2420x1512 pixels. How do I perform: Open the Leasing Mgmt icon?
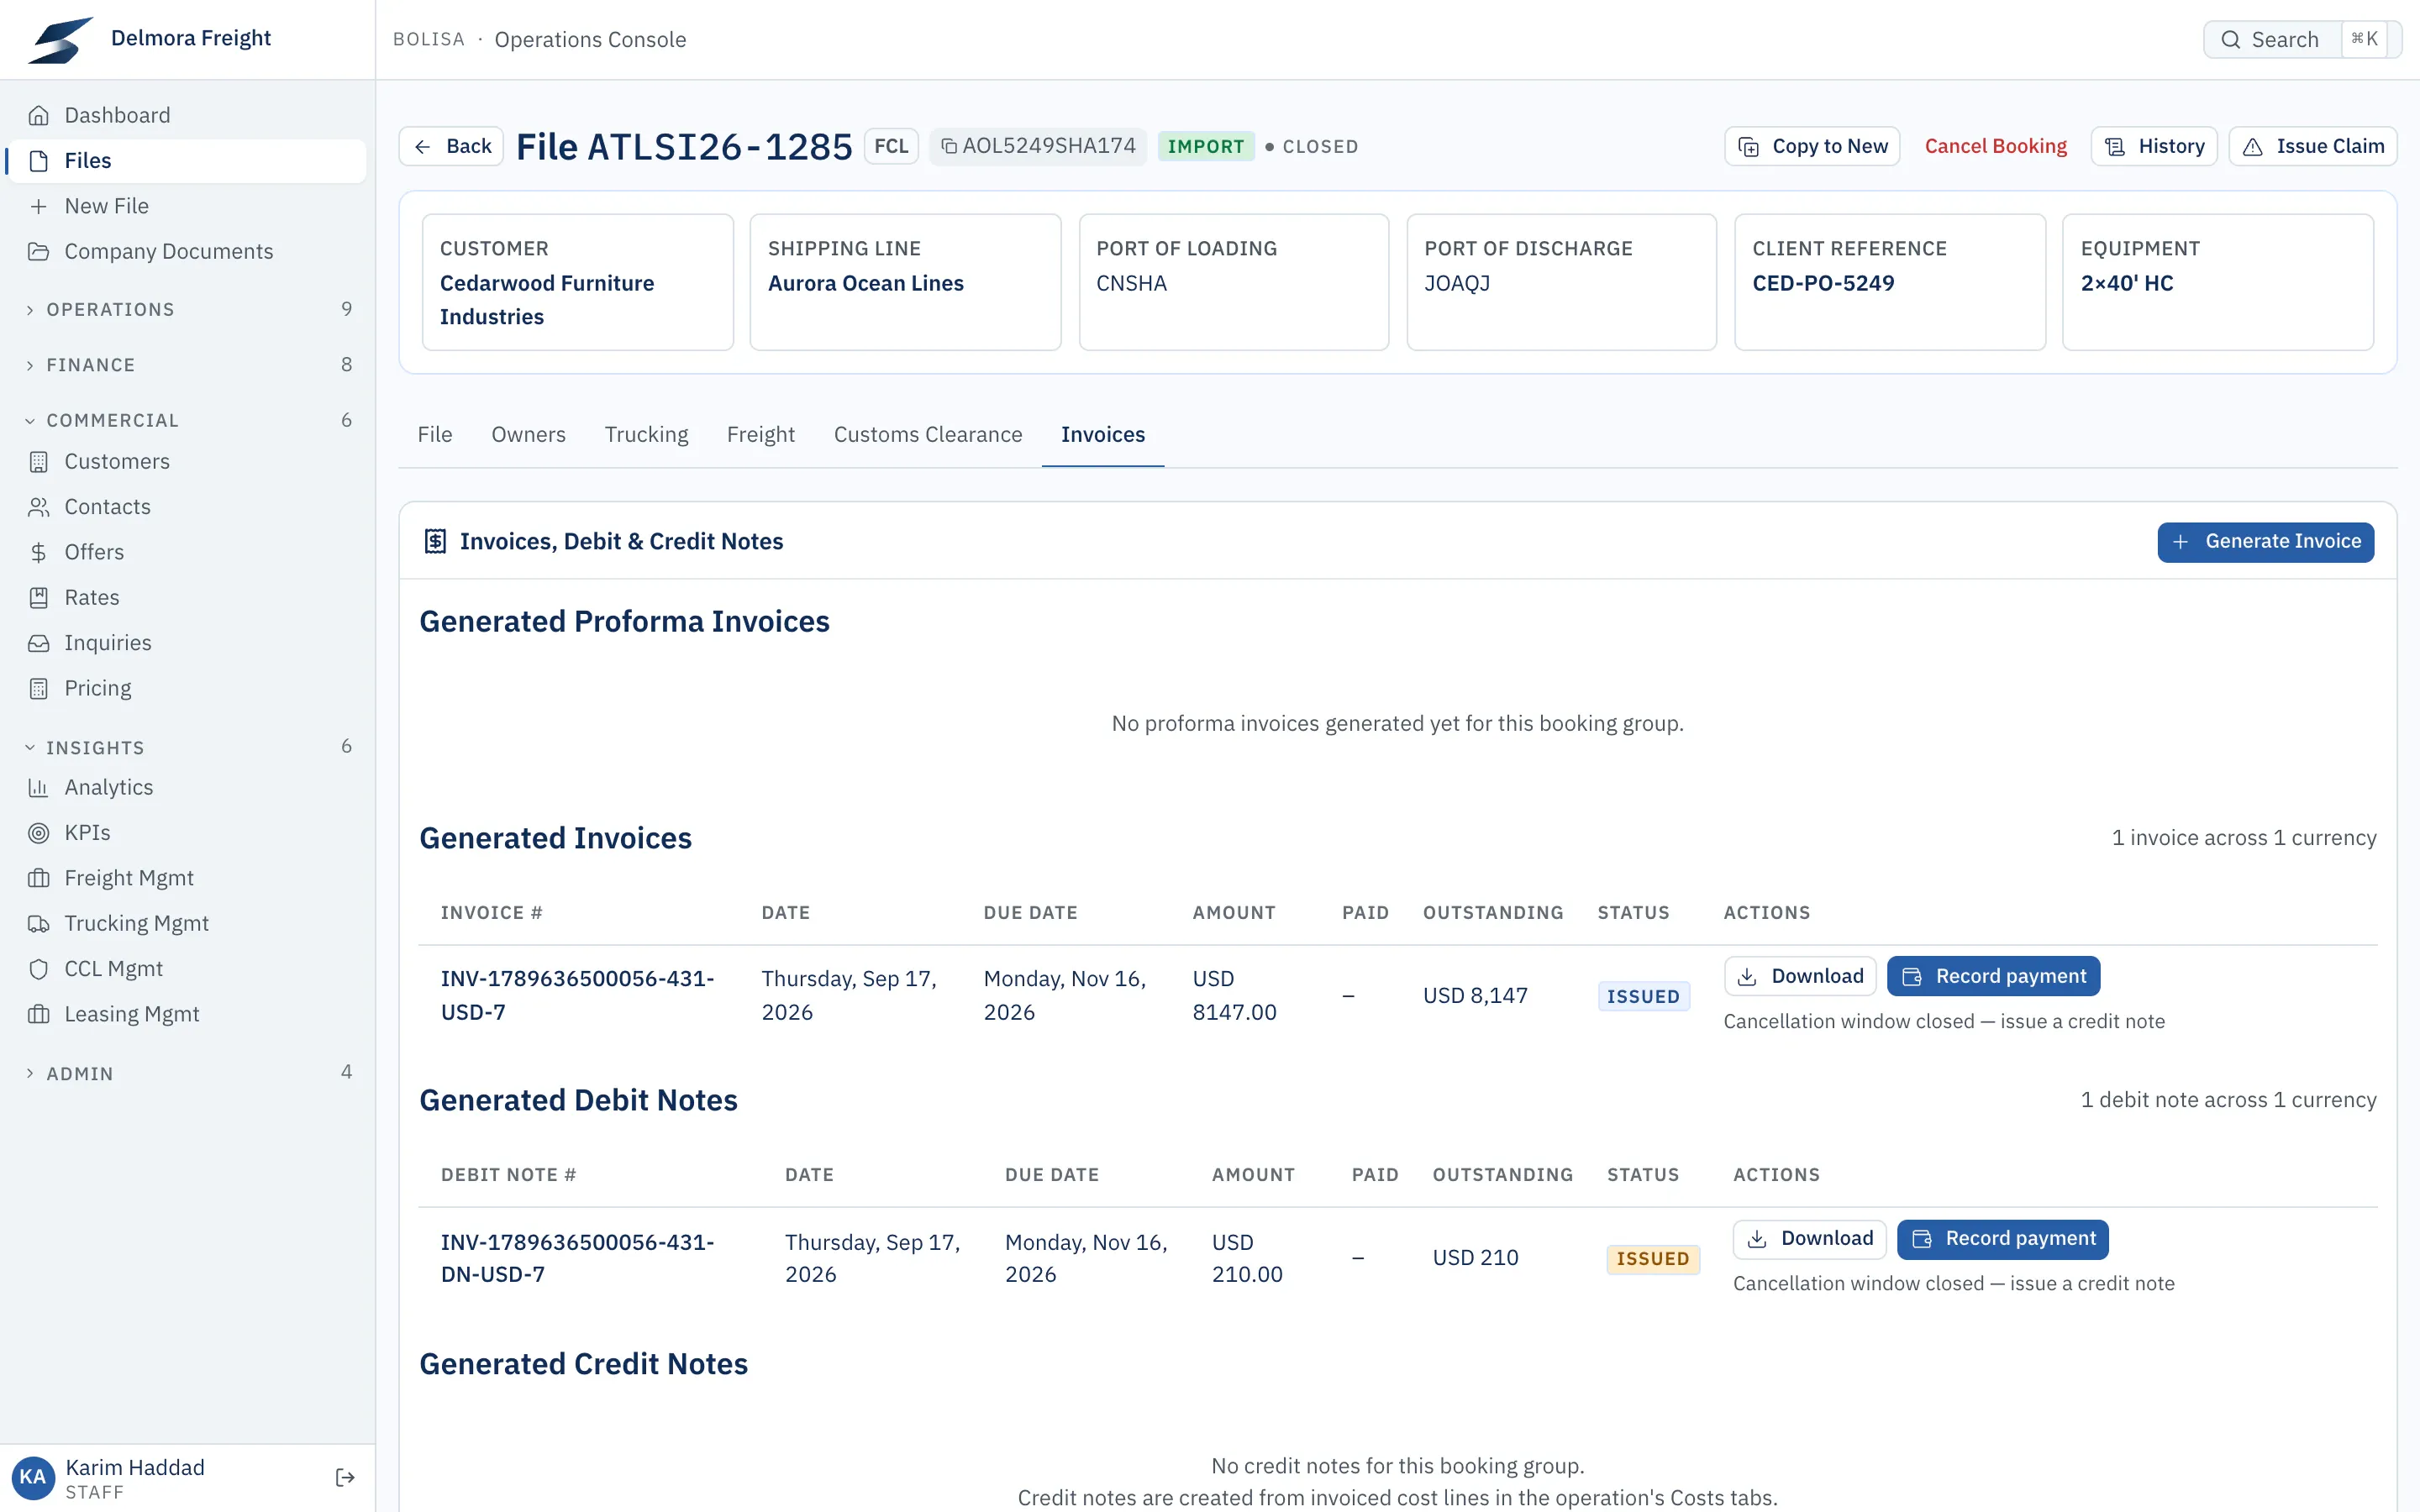(x=39, y=1014)
